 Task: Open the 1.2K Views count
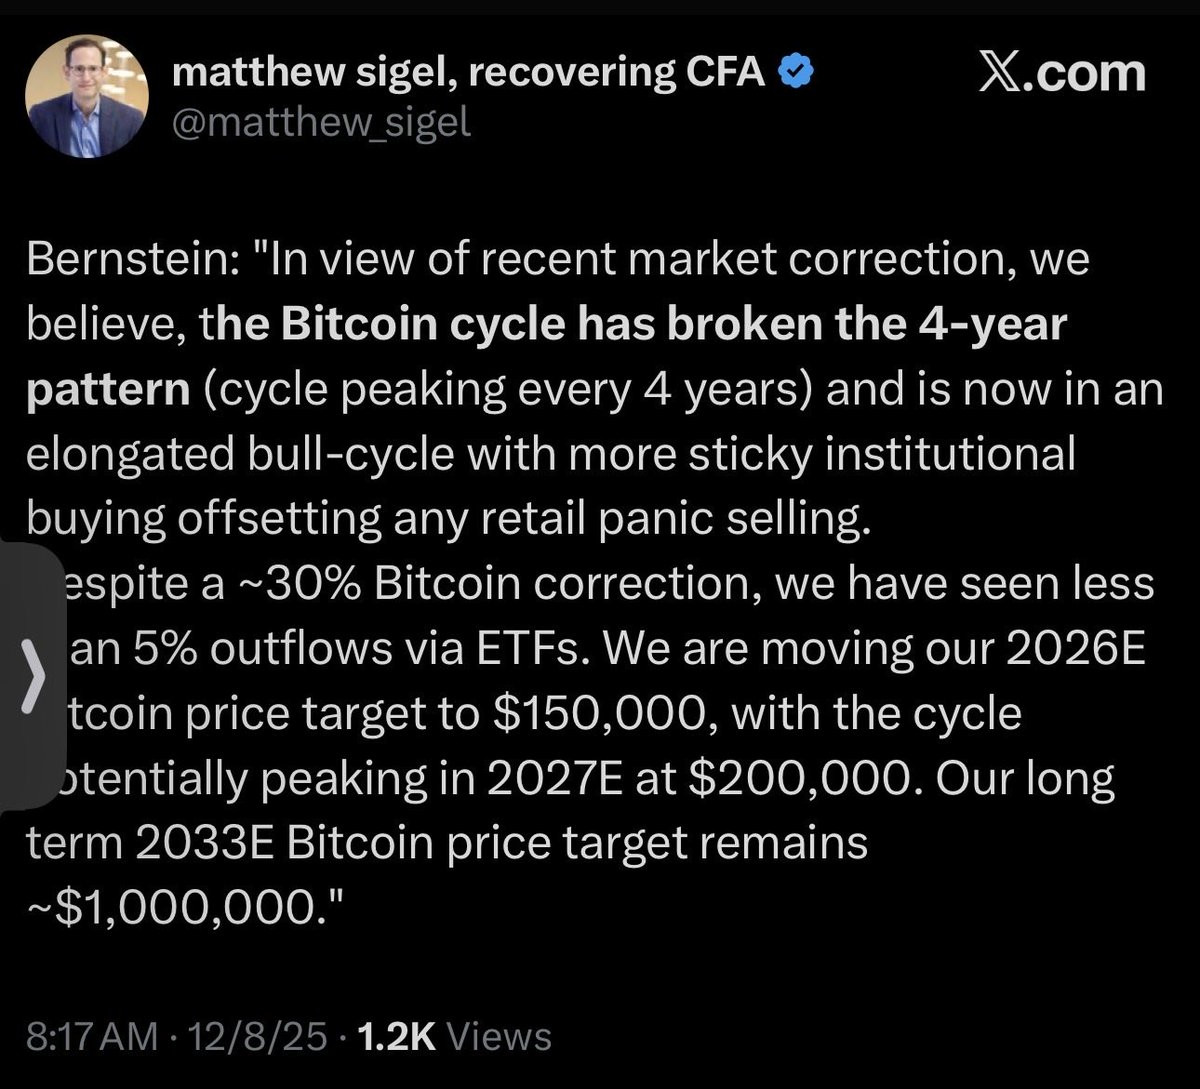[x=451, y=1035]
